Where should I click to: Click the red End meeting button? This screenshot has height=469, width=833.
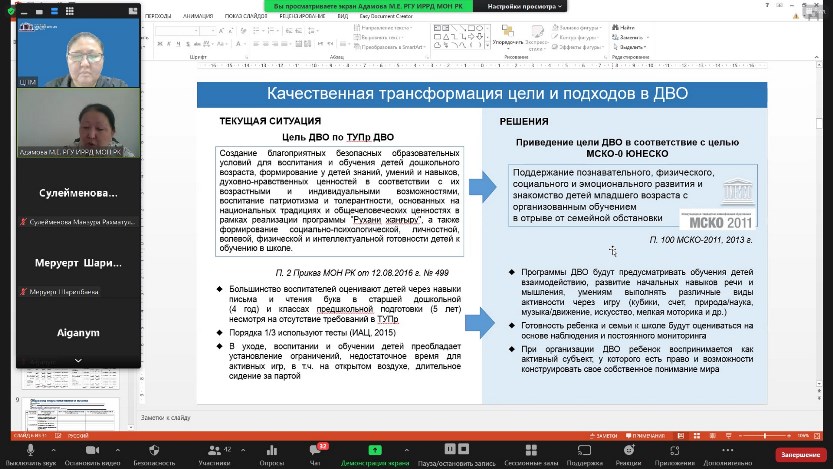coord(800,455)
